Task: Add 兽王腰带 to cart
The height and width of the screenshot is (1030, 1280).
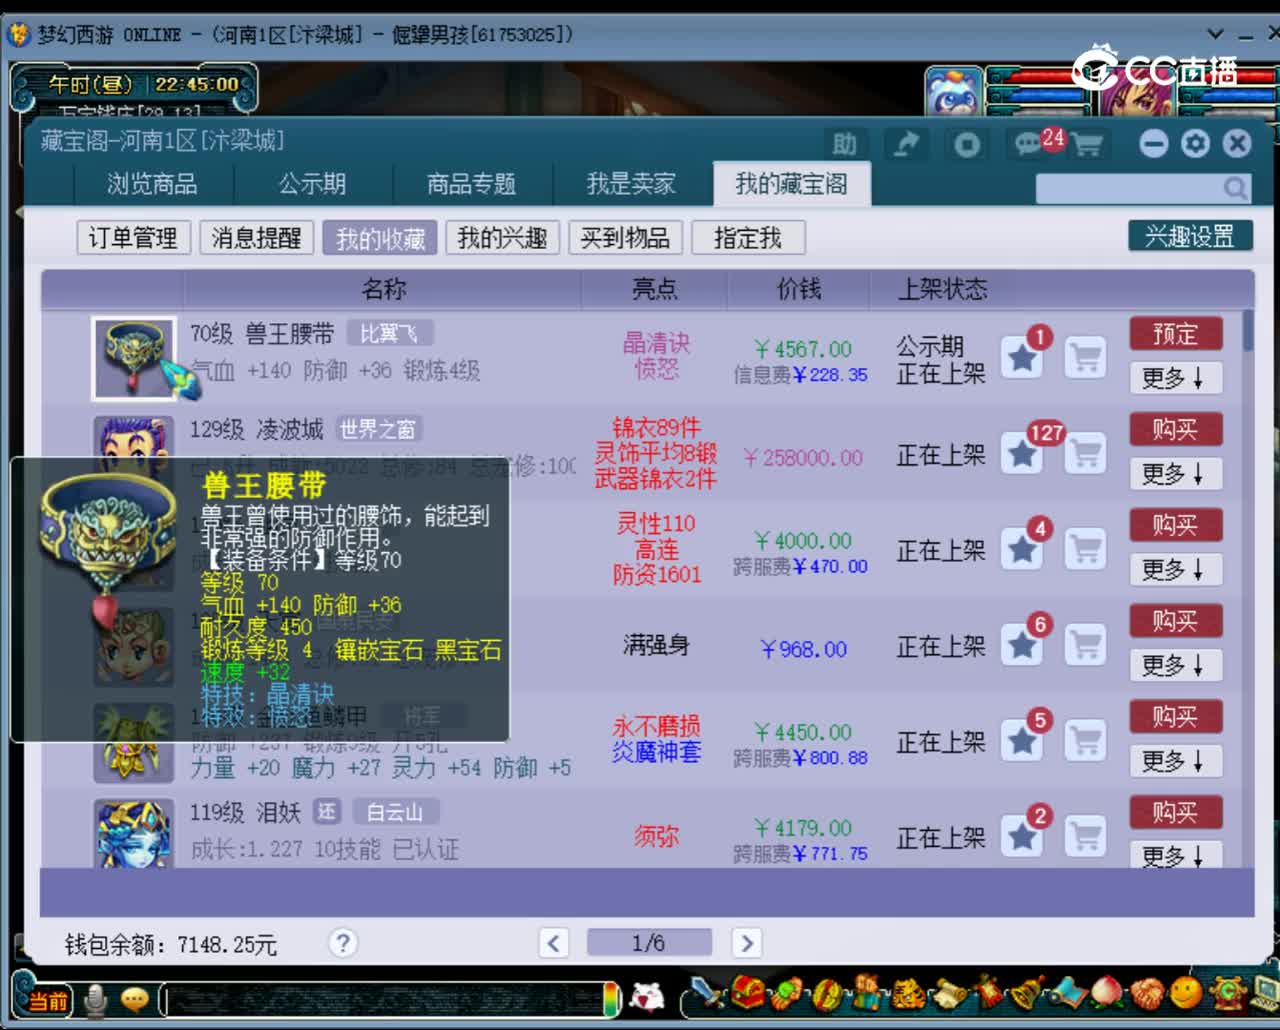Action: pyautogui.click(x=1085, y=357)
